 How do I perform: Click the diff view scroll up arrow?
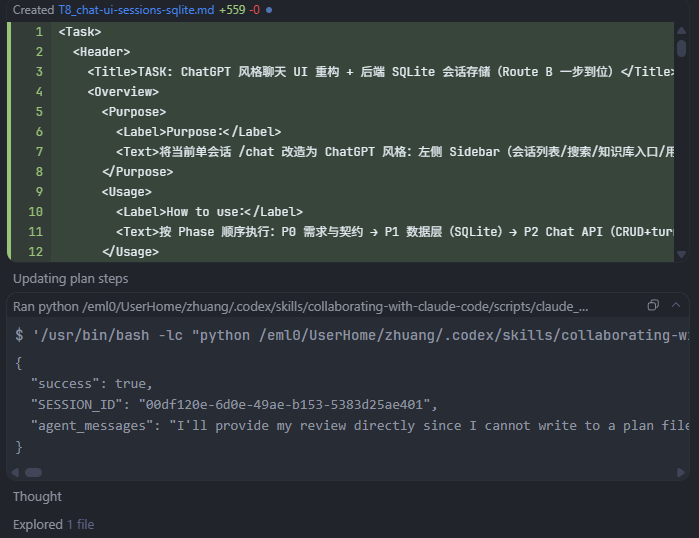tap(681, 30)
